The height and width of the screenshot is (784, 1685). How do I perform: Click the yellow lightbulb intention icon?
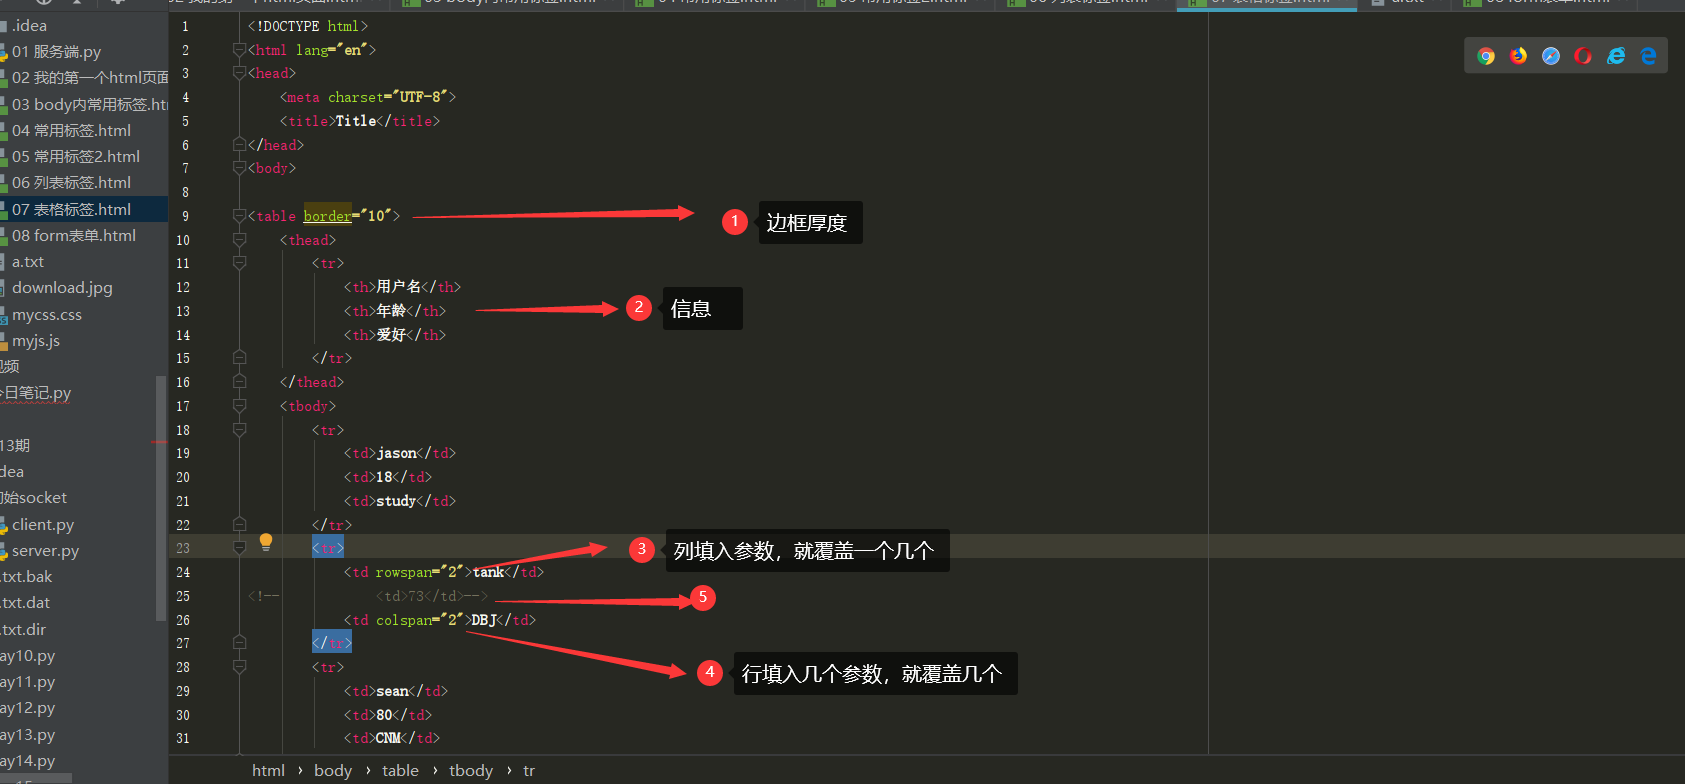[266, 542]
